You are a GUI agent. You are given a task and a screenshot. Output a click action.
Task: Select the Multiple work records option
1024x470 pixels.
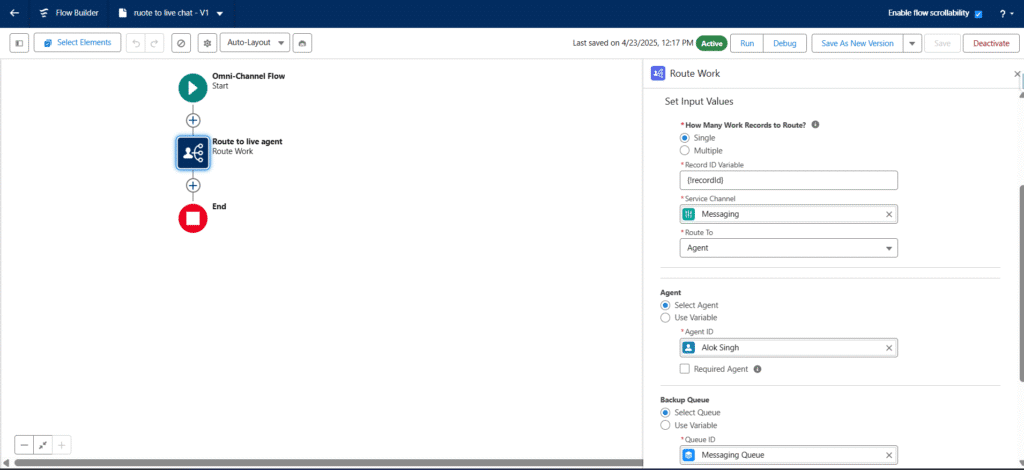[685, 150]
